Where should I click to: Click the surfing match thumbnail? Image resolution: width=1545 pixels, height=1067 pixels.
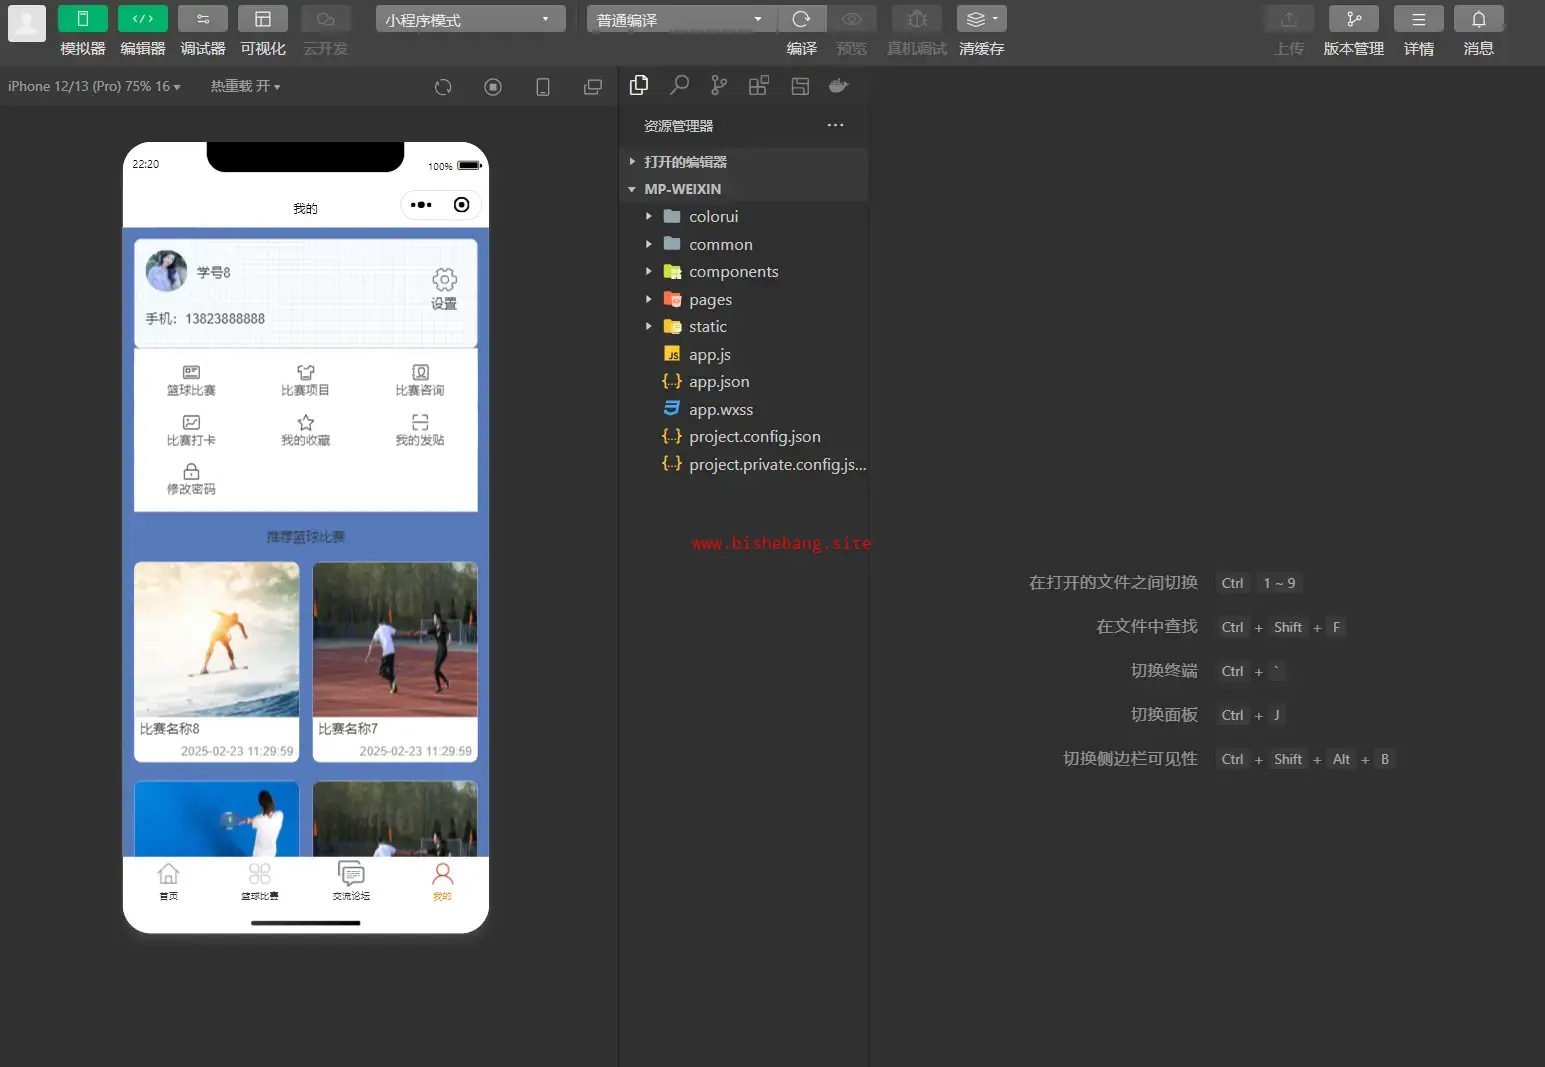click(217, 639)
